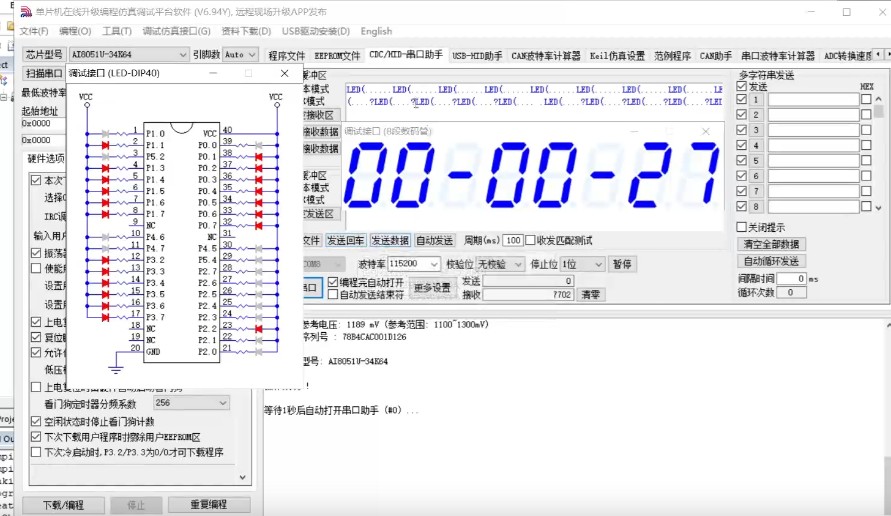891x516 pixels.
Task: Open 编程(O) menu
Action: [75, 31]
